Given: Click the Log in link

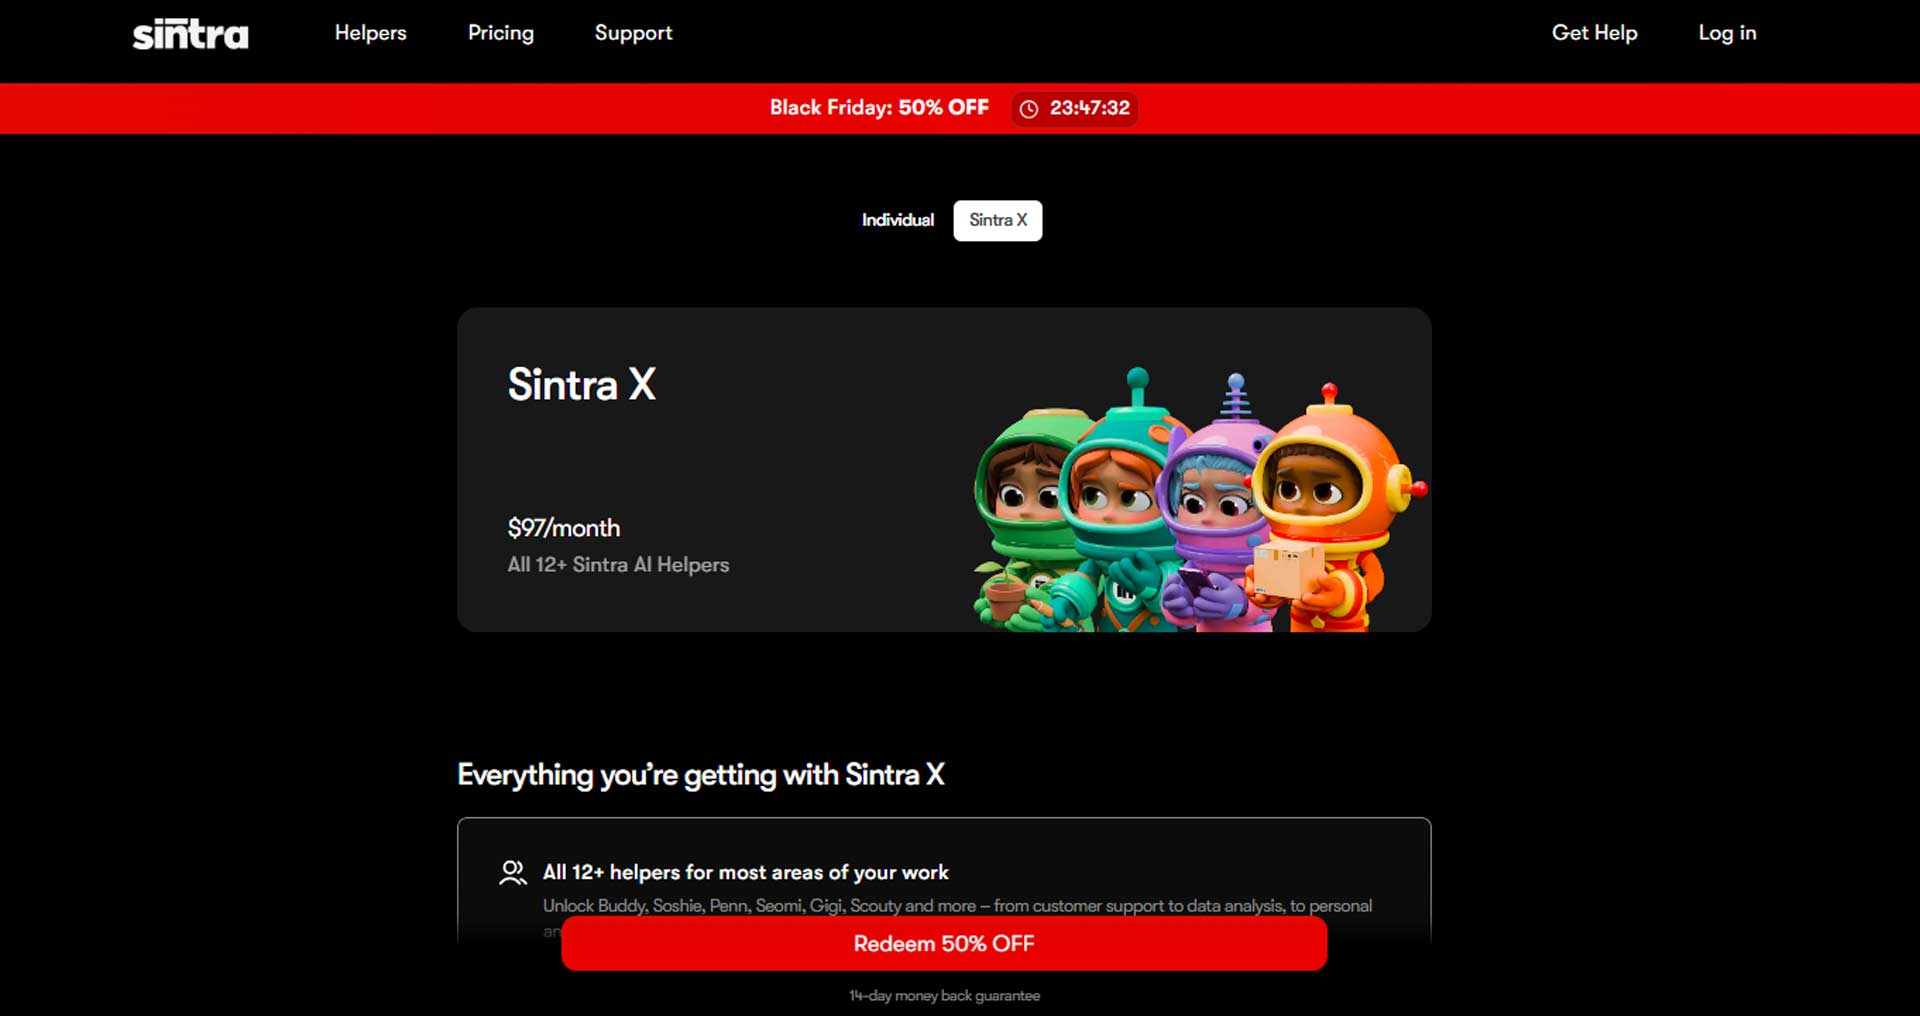Looking at the screenshot, I should click(1727, 33).
